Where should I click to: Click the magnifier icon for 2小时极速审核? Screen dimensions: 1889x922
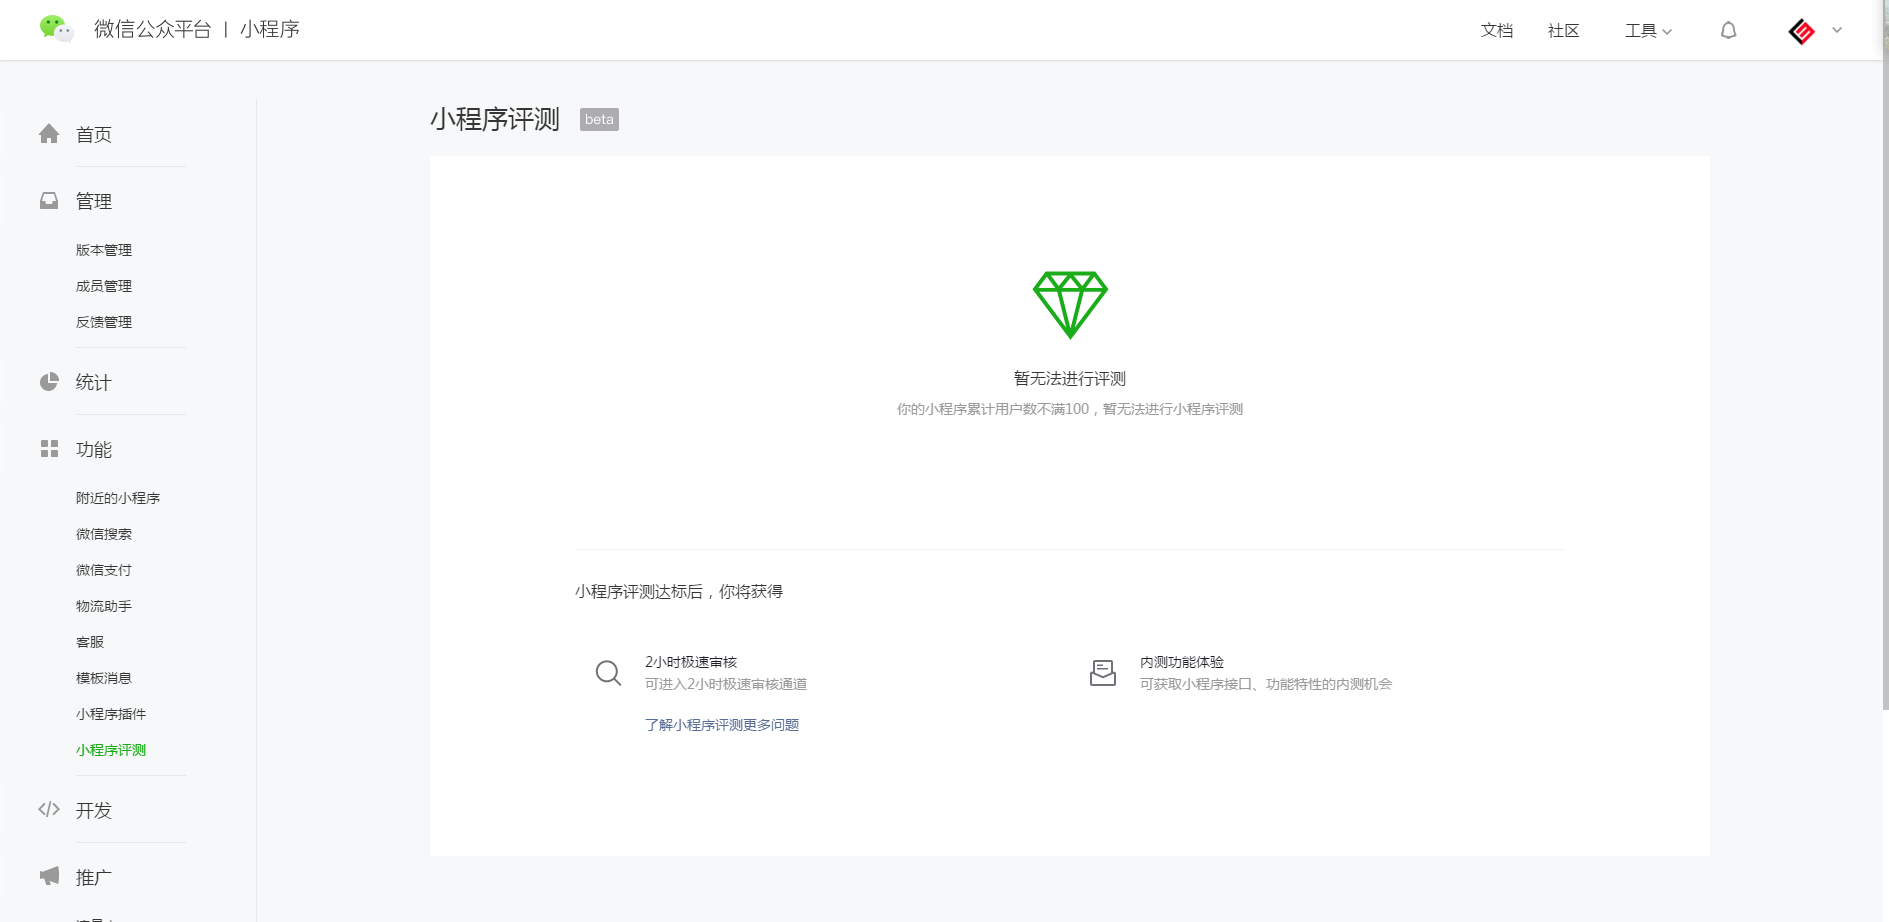coord(608,673)
